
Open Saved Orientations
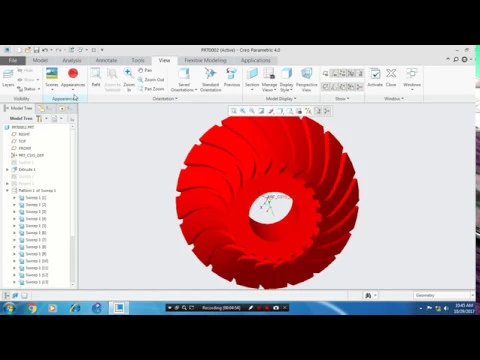[184, 79]
